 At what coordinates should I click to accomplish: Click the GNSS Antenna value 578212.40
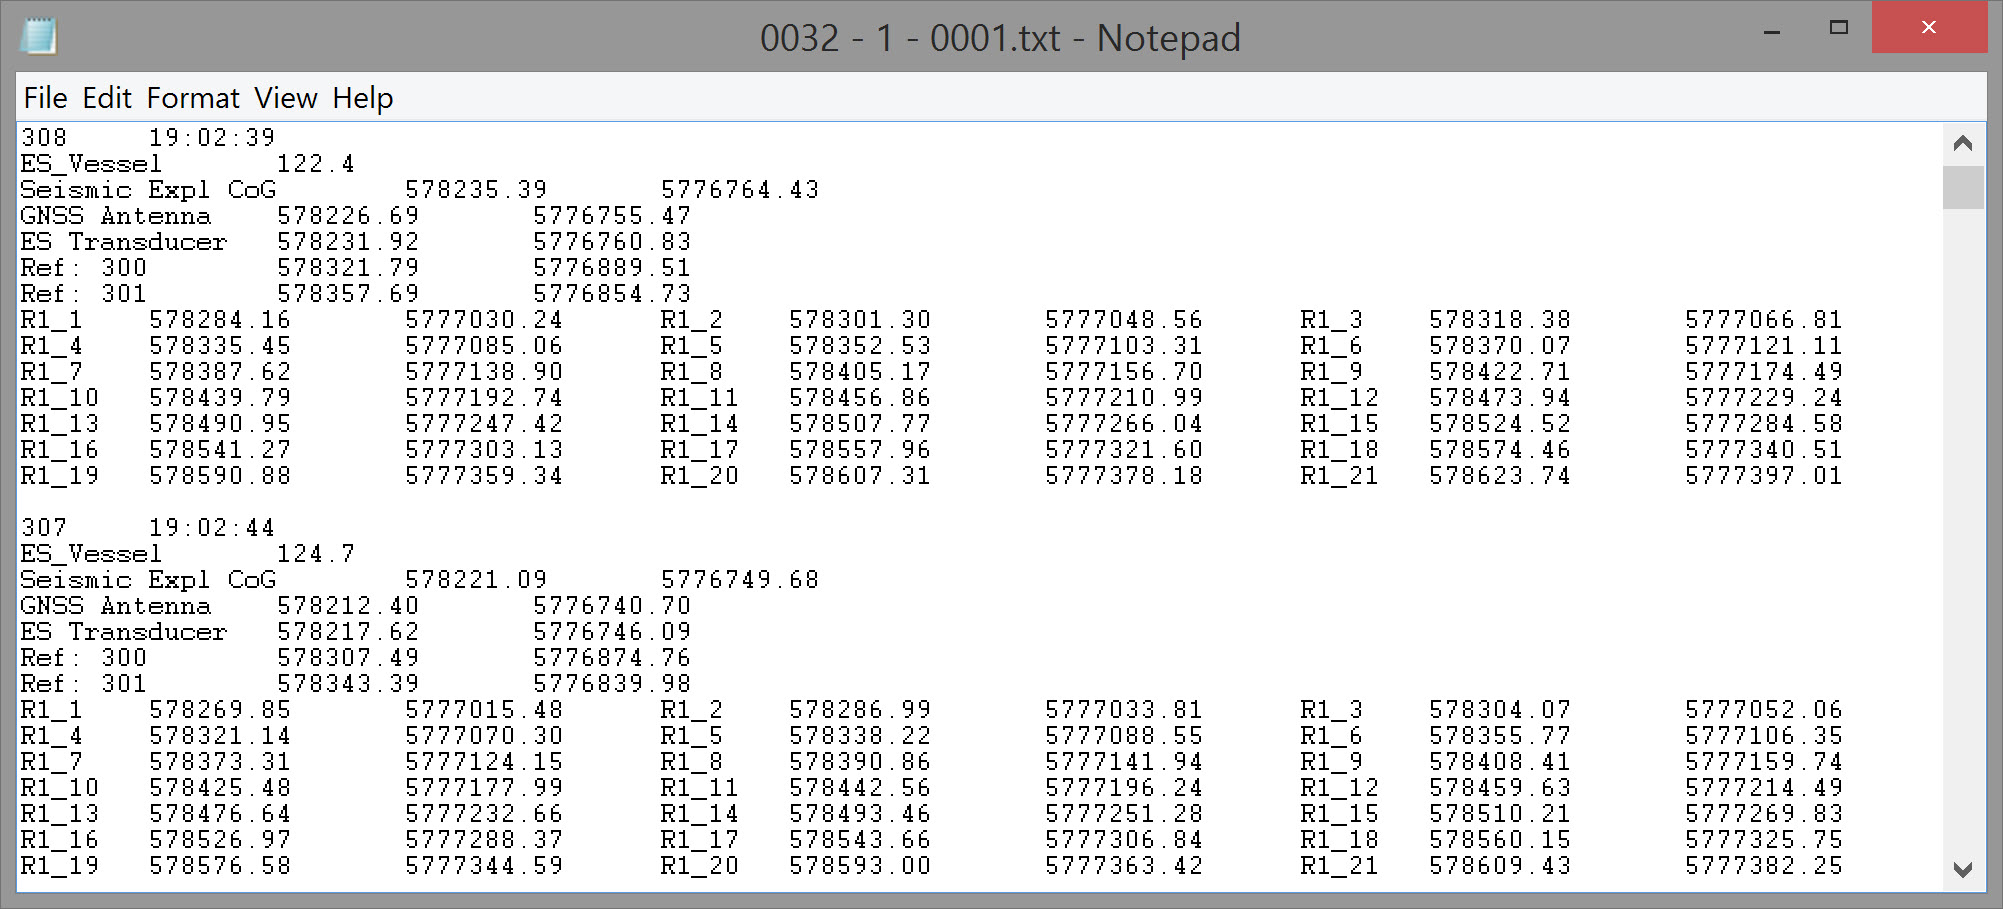(x=348, y=605)
